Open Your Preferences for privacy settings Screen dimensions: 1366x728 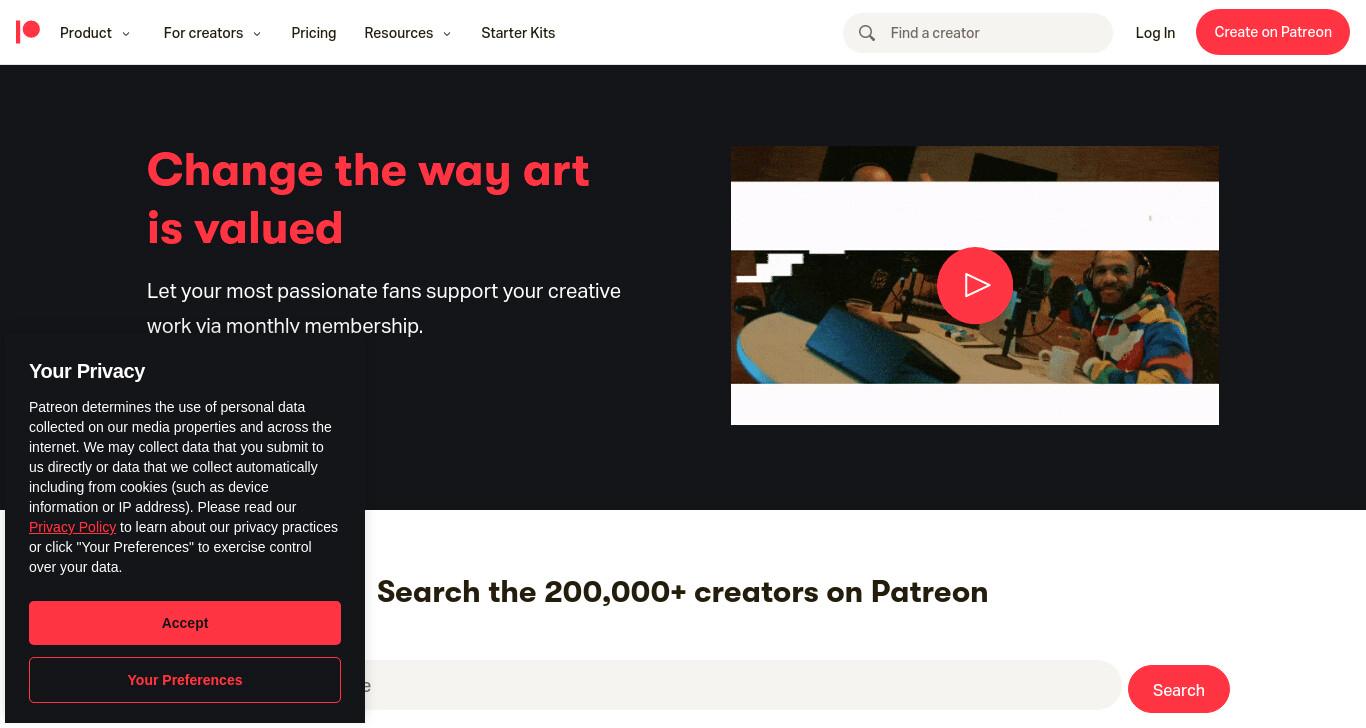[185, 680]
